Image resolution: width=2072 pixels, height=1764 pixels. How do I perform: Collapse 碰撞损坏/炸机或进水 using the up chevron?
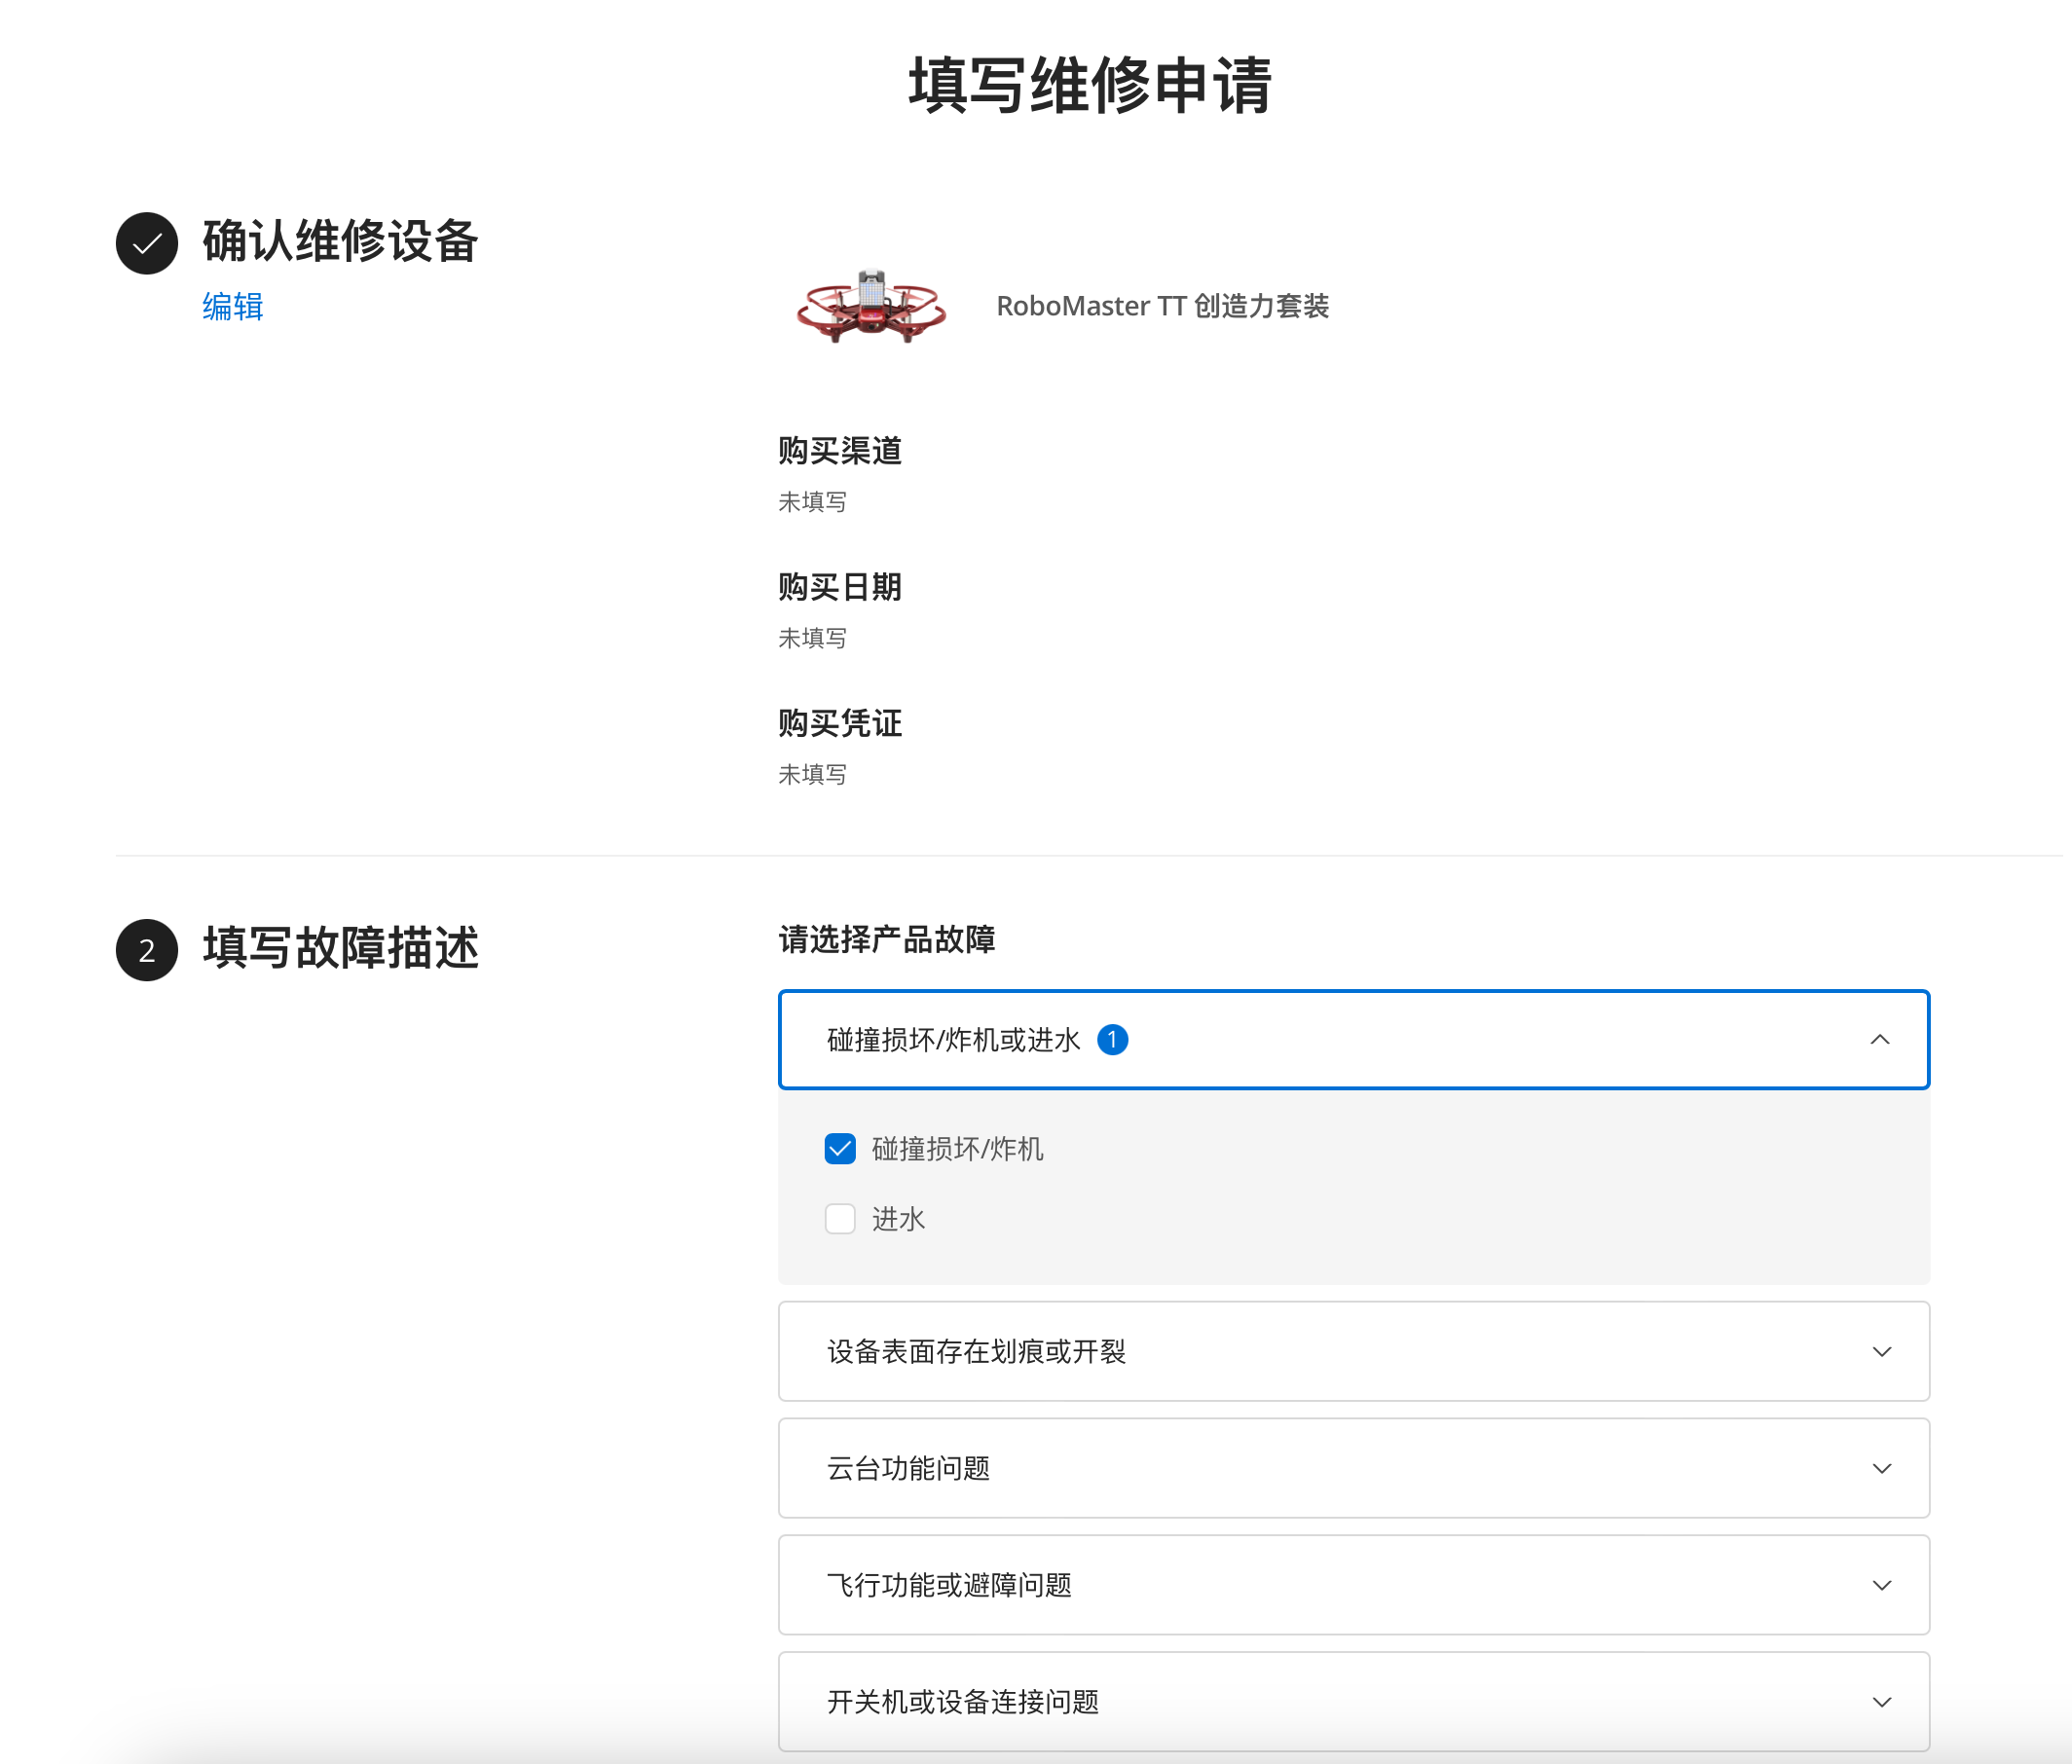[x=1879, y=1040]
